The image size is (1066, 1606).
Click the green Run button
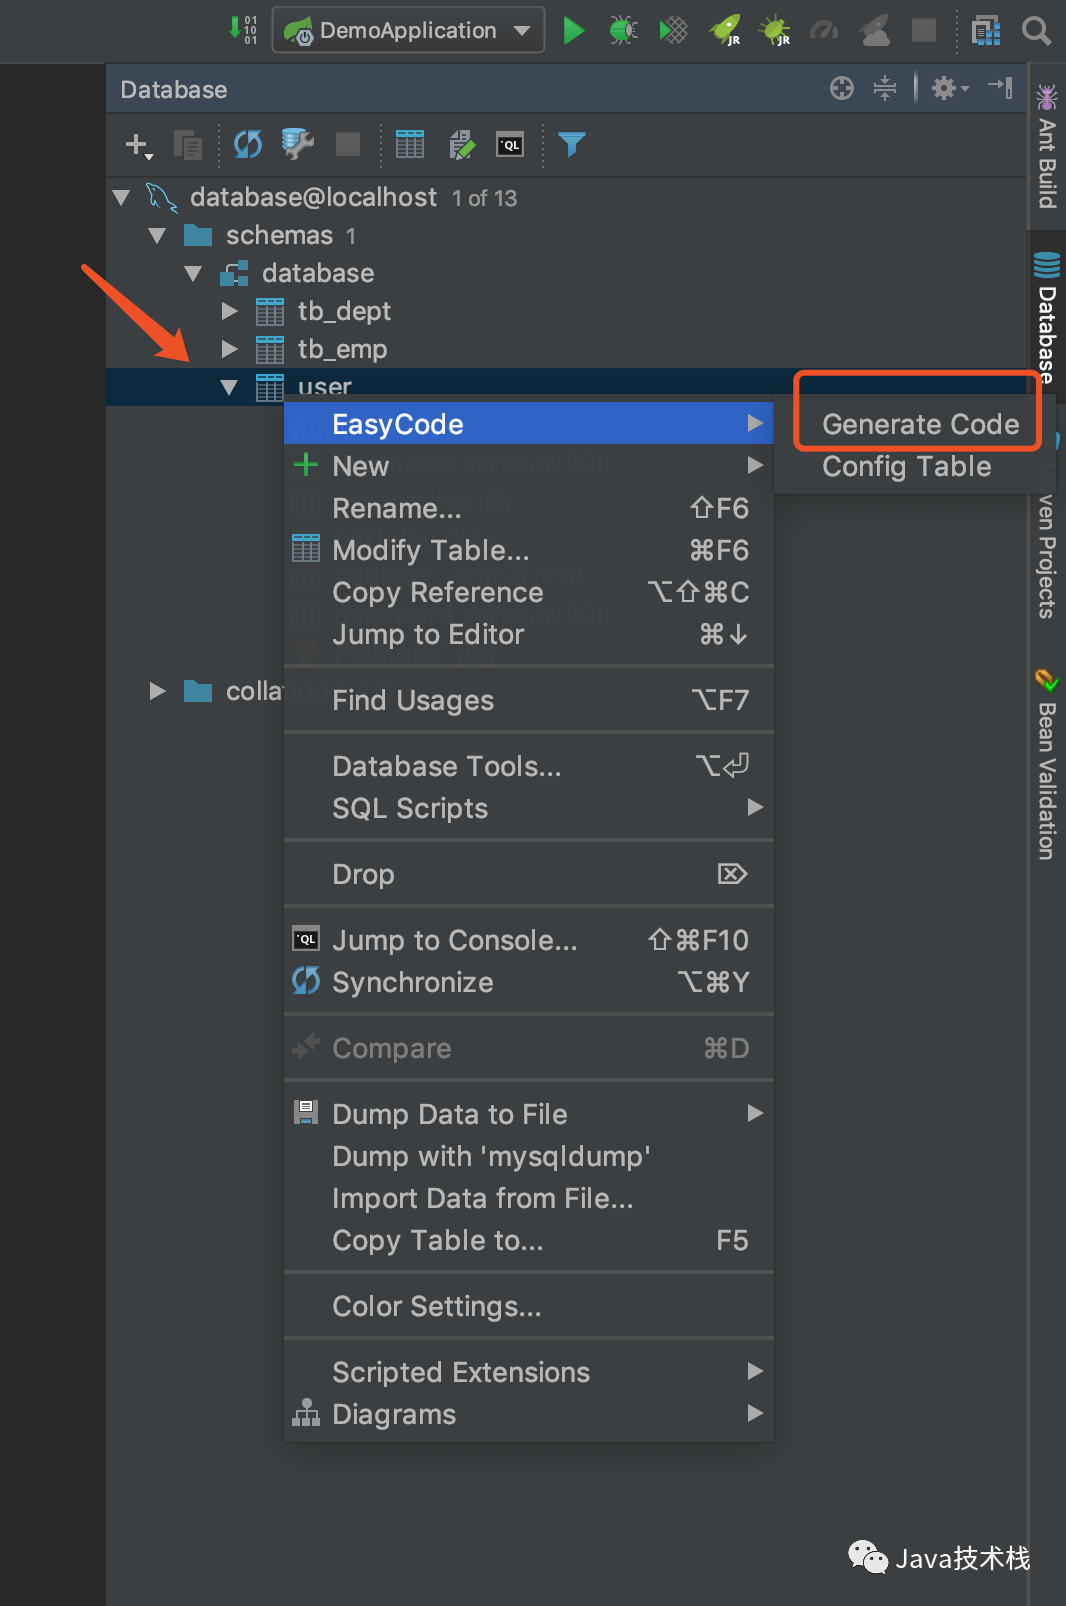pos(573,31)
